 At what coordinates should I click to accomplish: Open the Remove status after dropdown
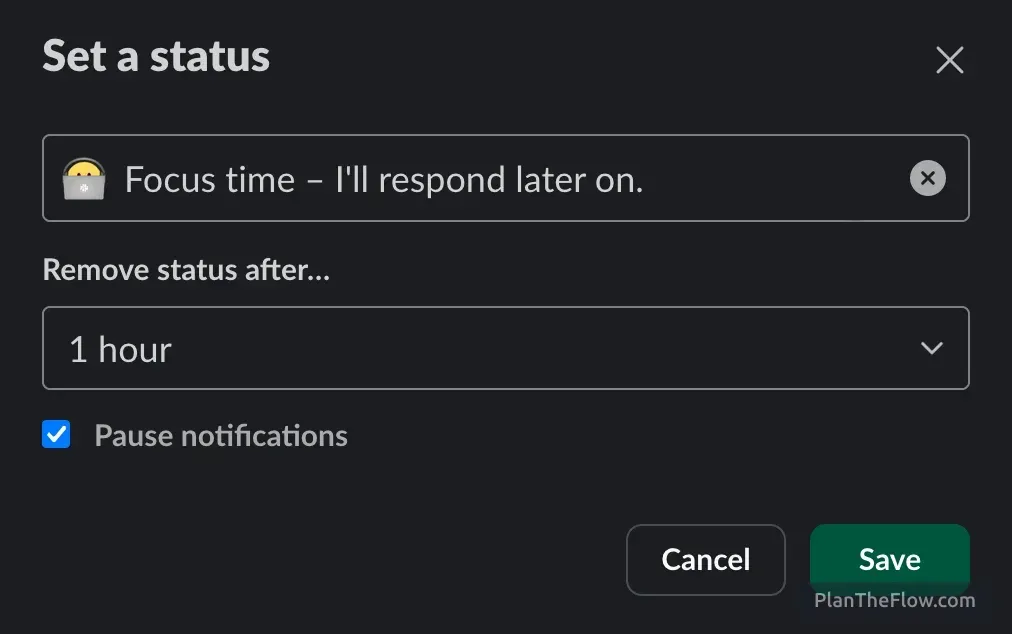(505, 348)
